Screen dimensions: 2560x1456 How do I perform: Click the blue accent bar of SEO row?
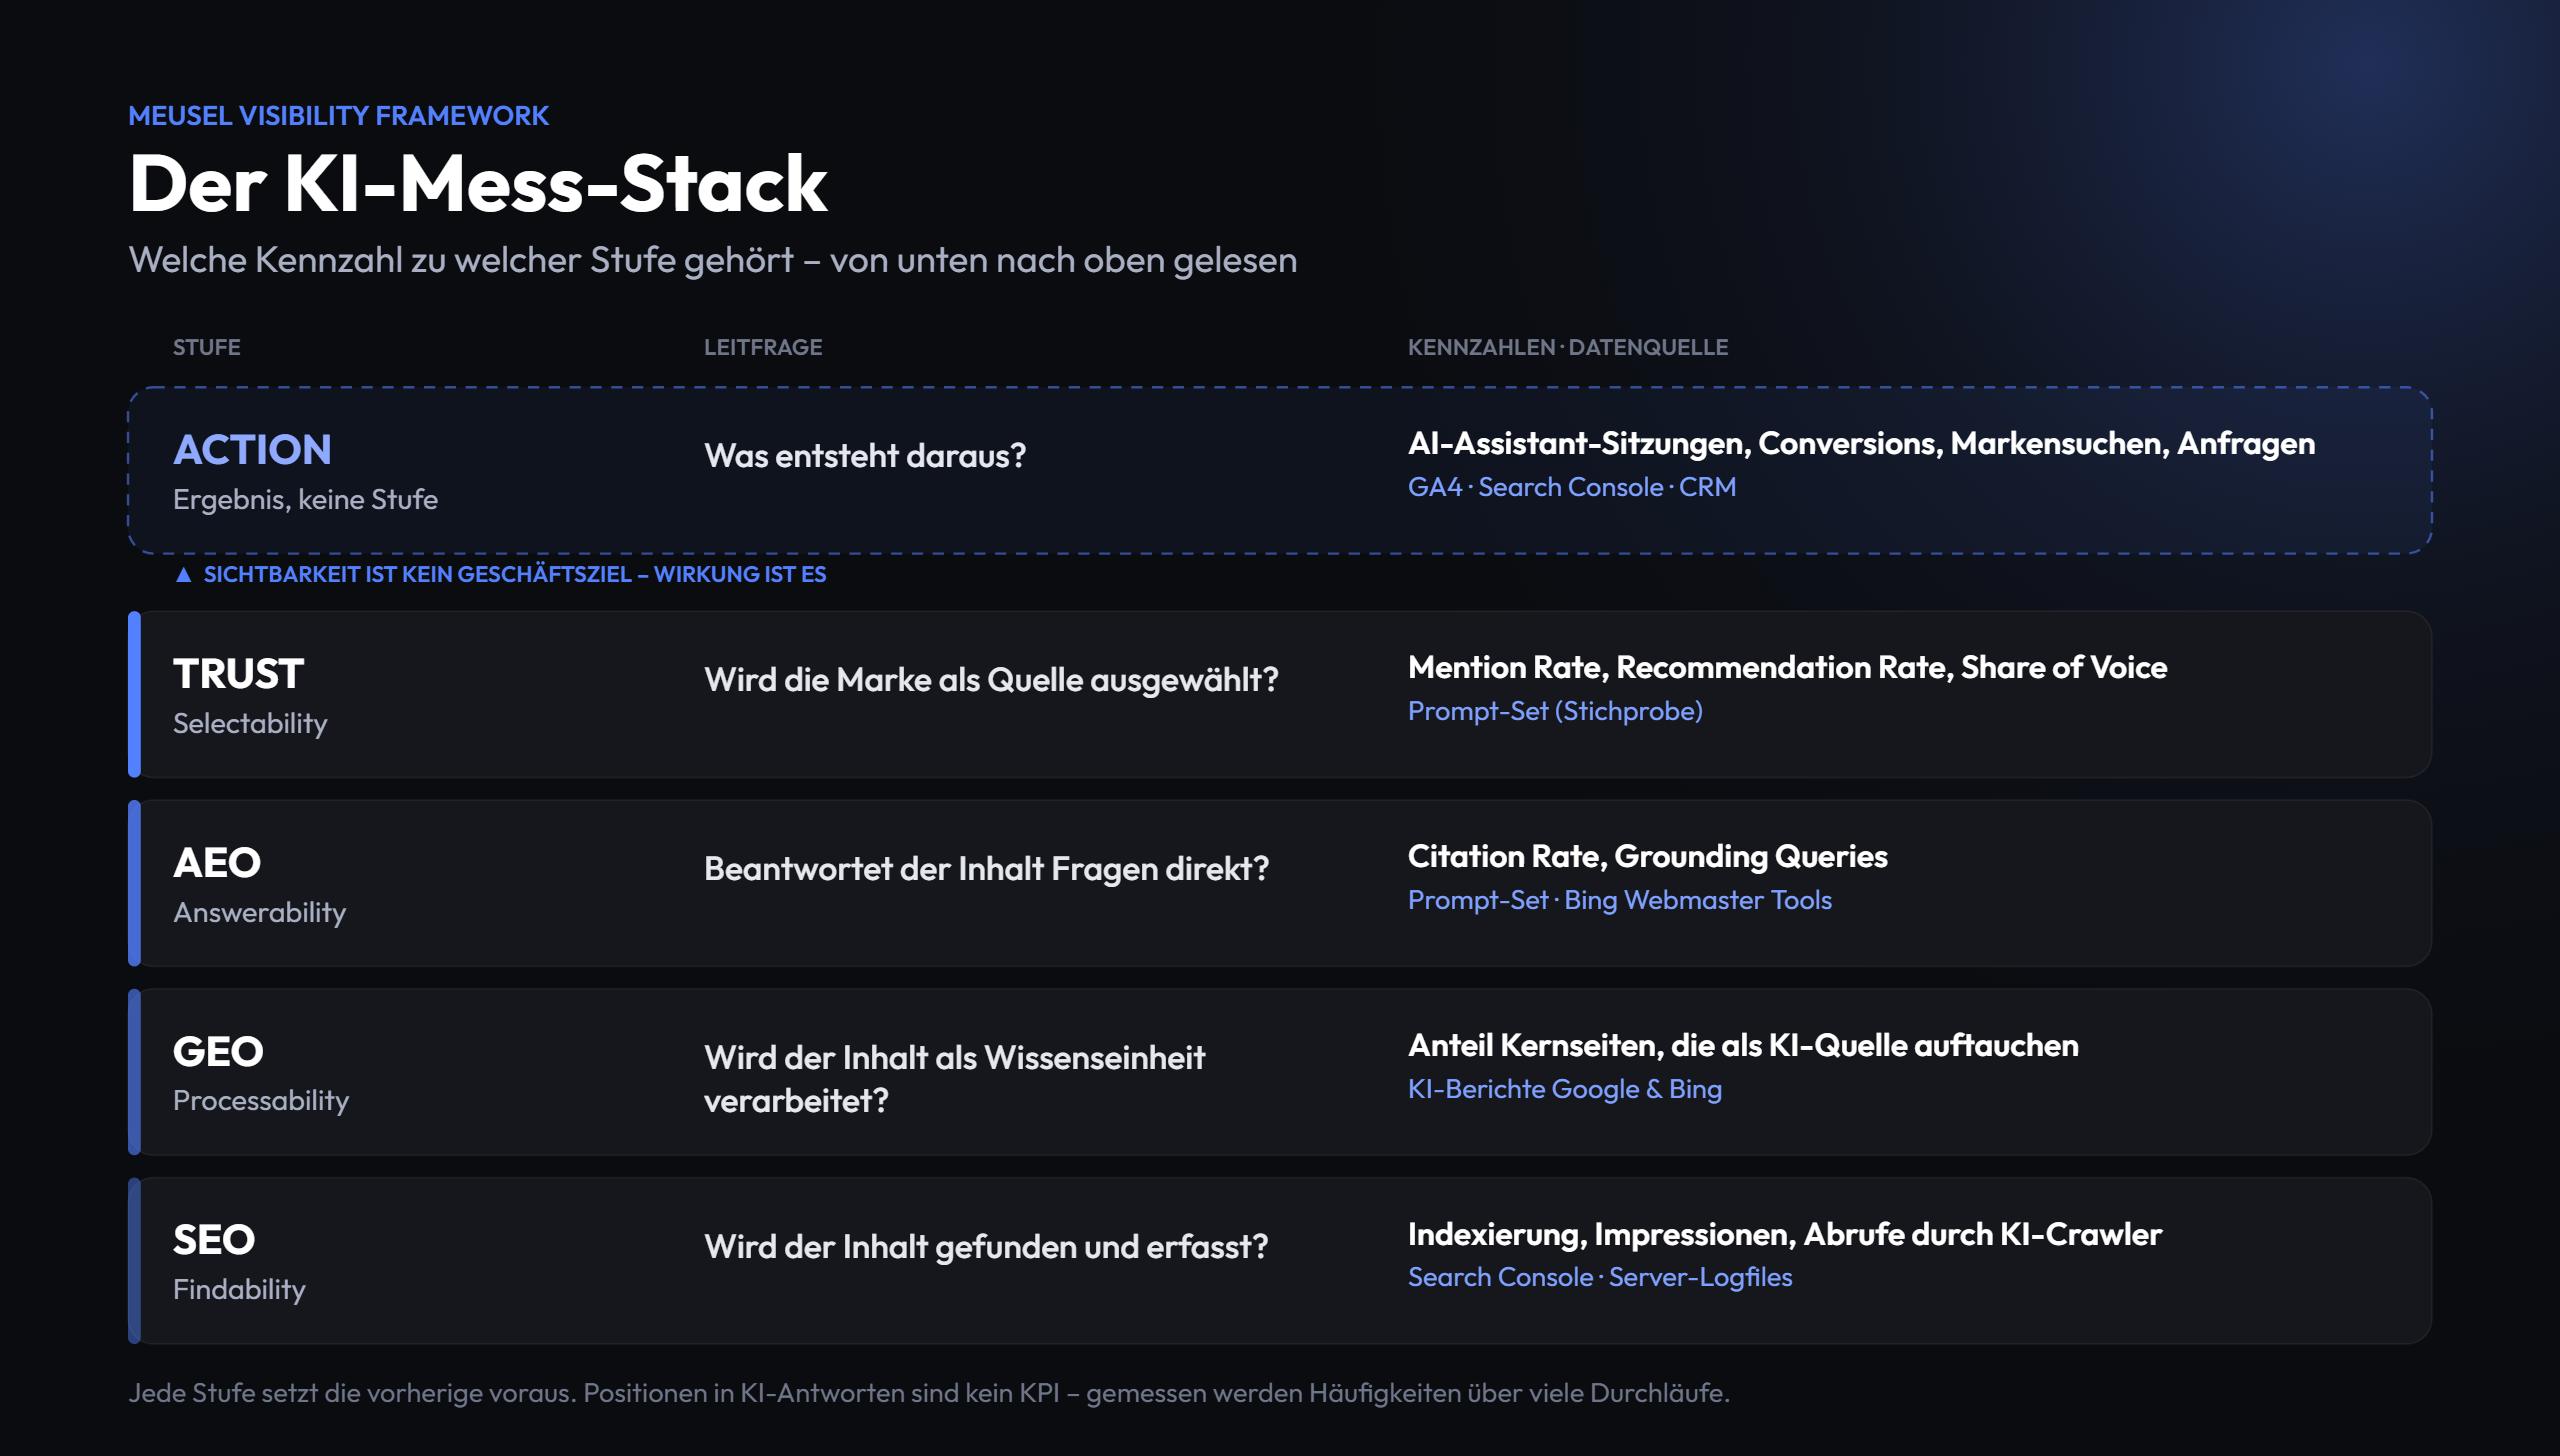[x=134, y=1261]
